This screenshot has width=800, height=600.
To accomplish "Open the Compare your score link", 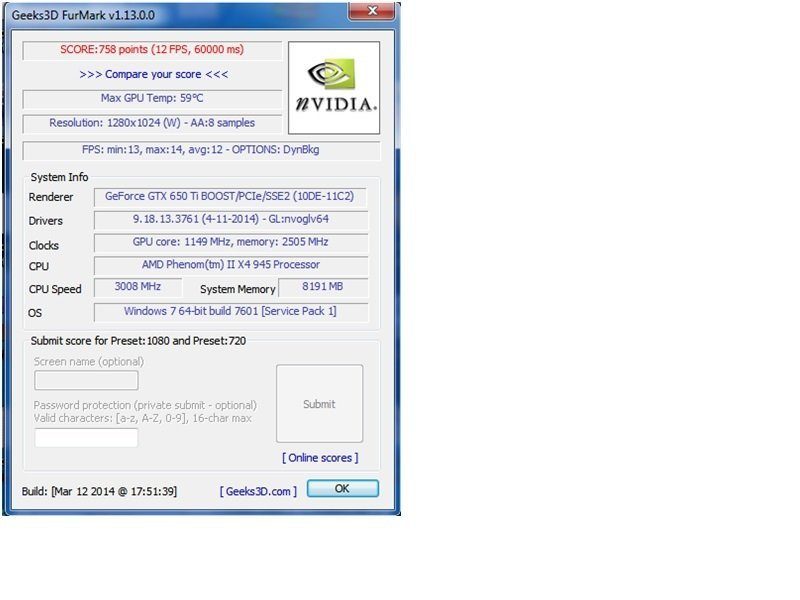I will (154, 74).
